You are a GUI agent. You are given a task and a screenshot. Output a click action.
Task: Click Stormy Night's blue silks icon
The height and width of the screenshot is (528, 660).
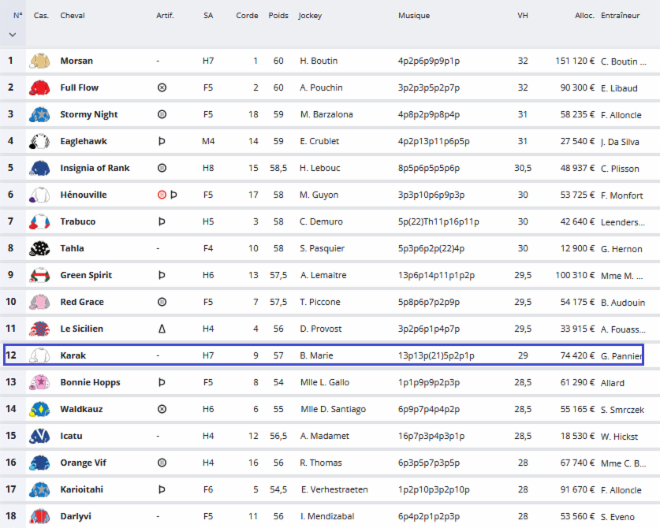[40, 115]
